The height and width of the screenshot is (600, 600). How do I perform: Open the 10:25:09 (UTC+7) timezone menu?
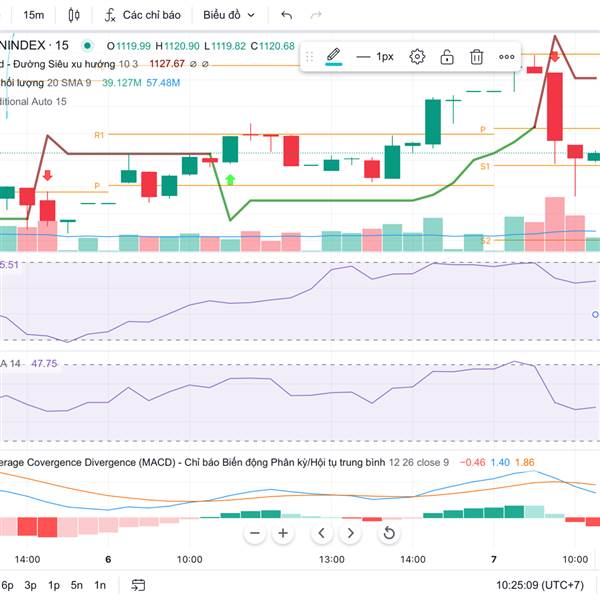tap(540, 585)
